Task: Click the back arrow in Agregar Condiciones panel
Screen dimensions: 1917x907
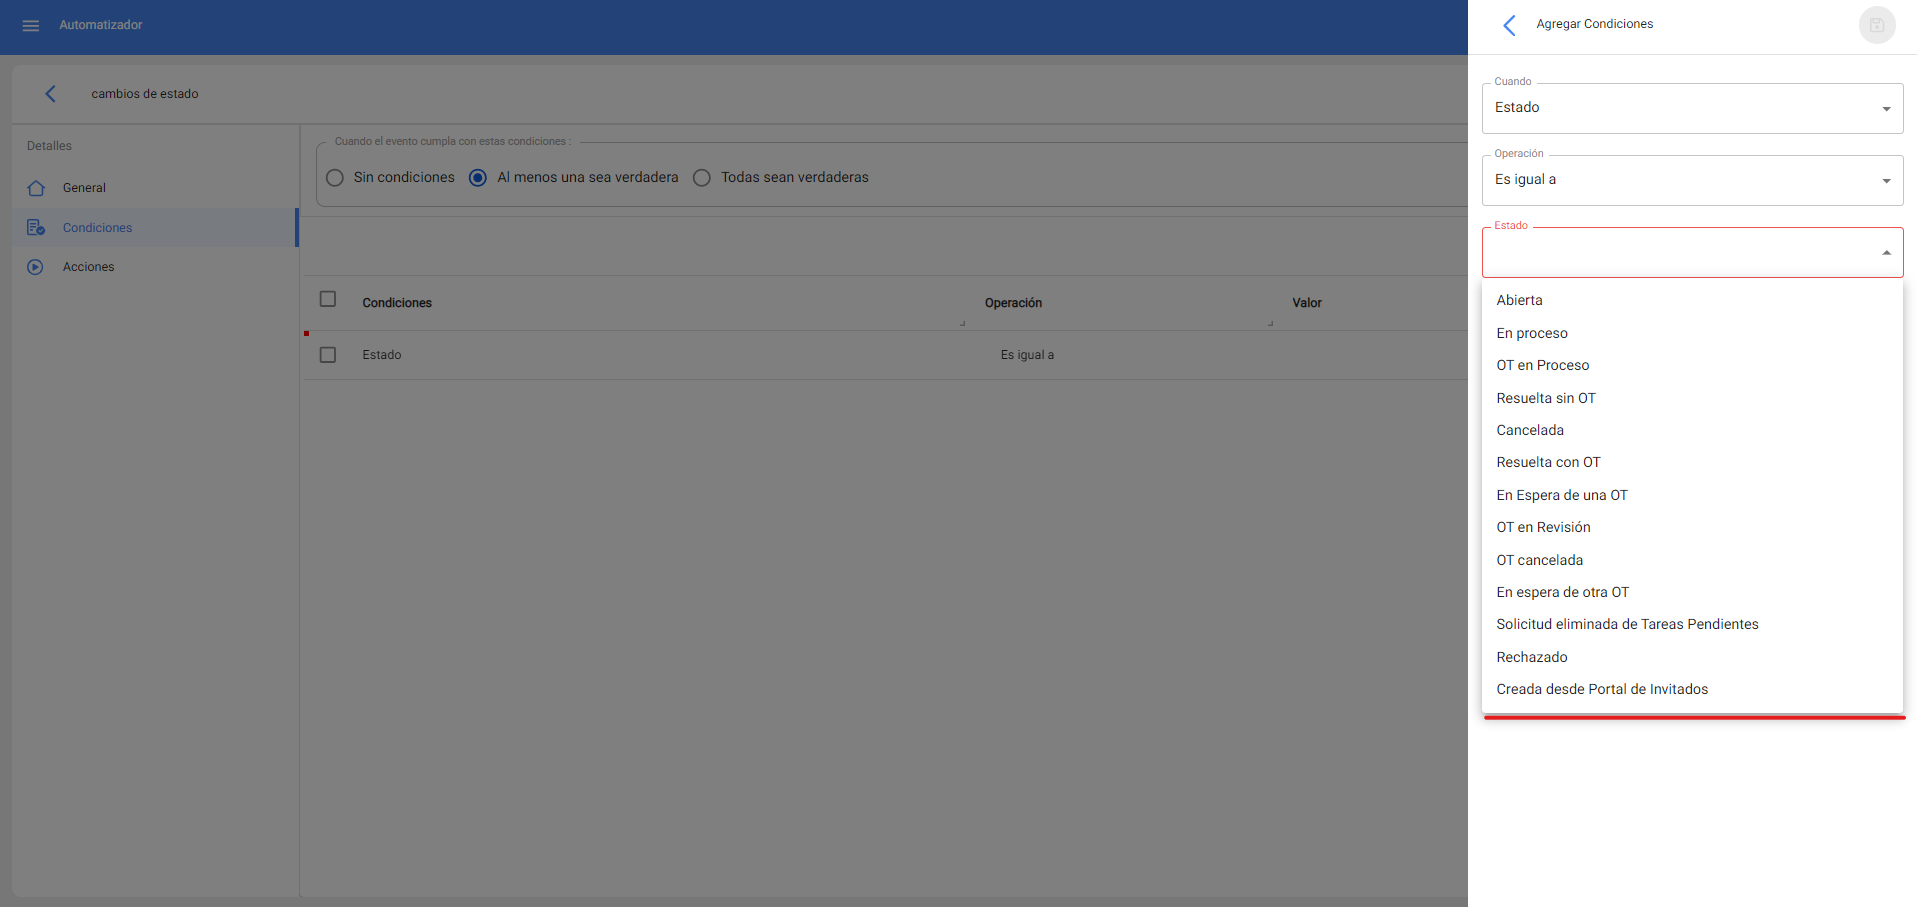Action: 1509,25
